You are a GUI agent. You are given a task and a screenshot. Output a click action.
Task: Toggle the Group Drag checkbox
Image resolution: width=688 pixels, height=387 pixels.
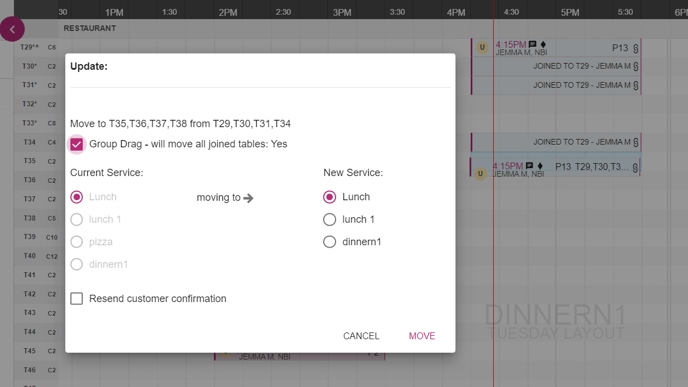76,144
